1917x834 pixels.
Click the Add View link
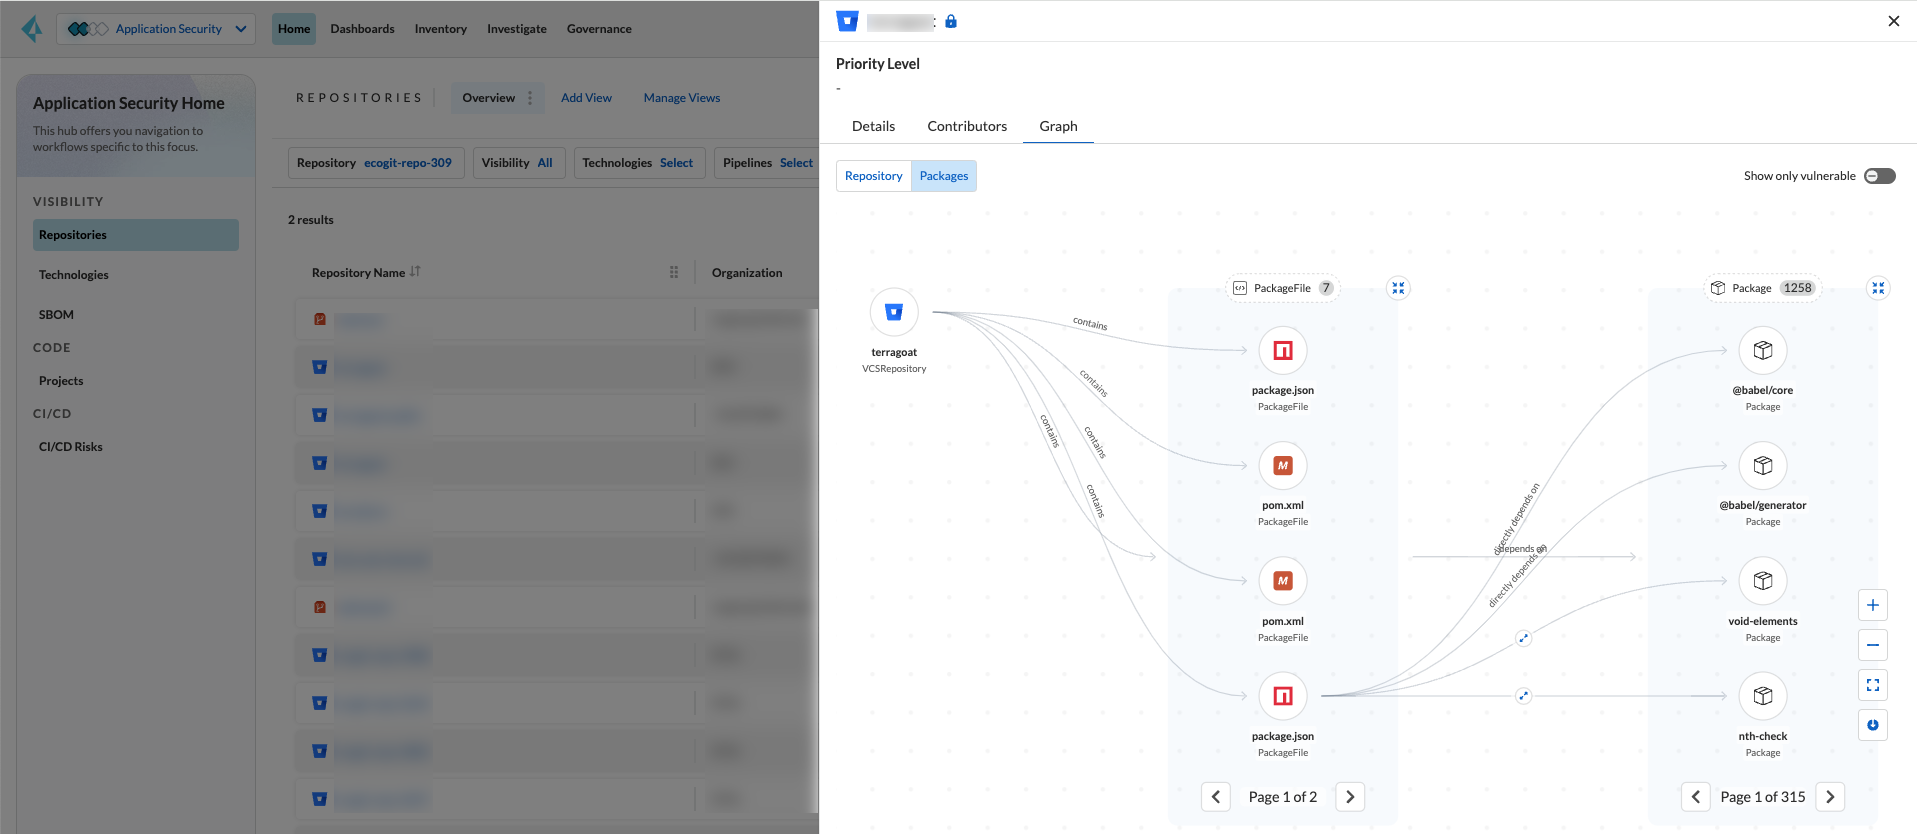(x=586, y=98)
